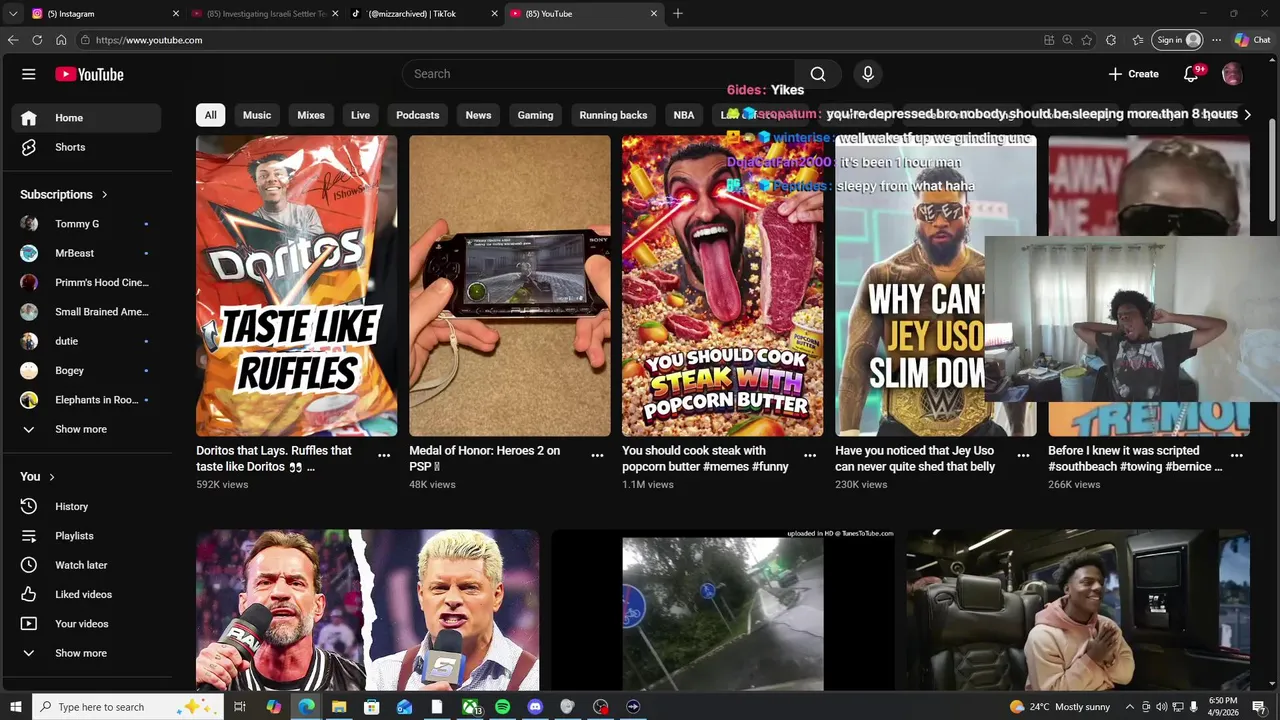Open Tommy G channel subscription
1280x720 pixels.
tap(86, 224)
